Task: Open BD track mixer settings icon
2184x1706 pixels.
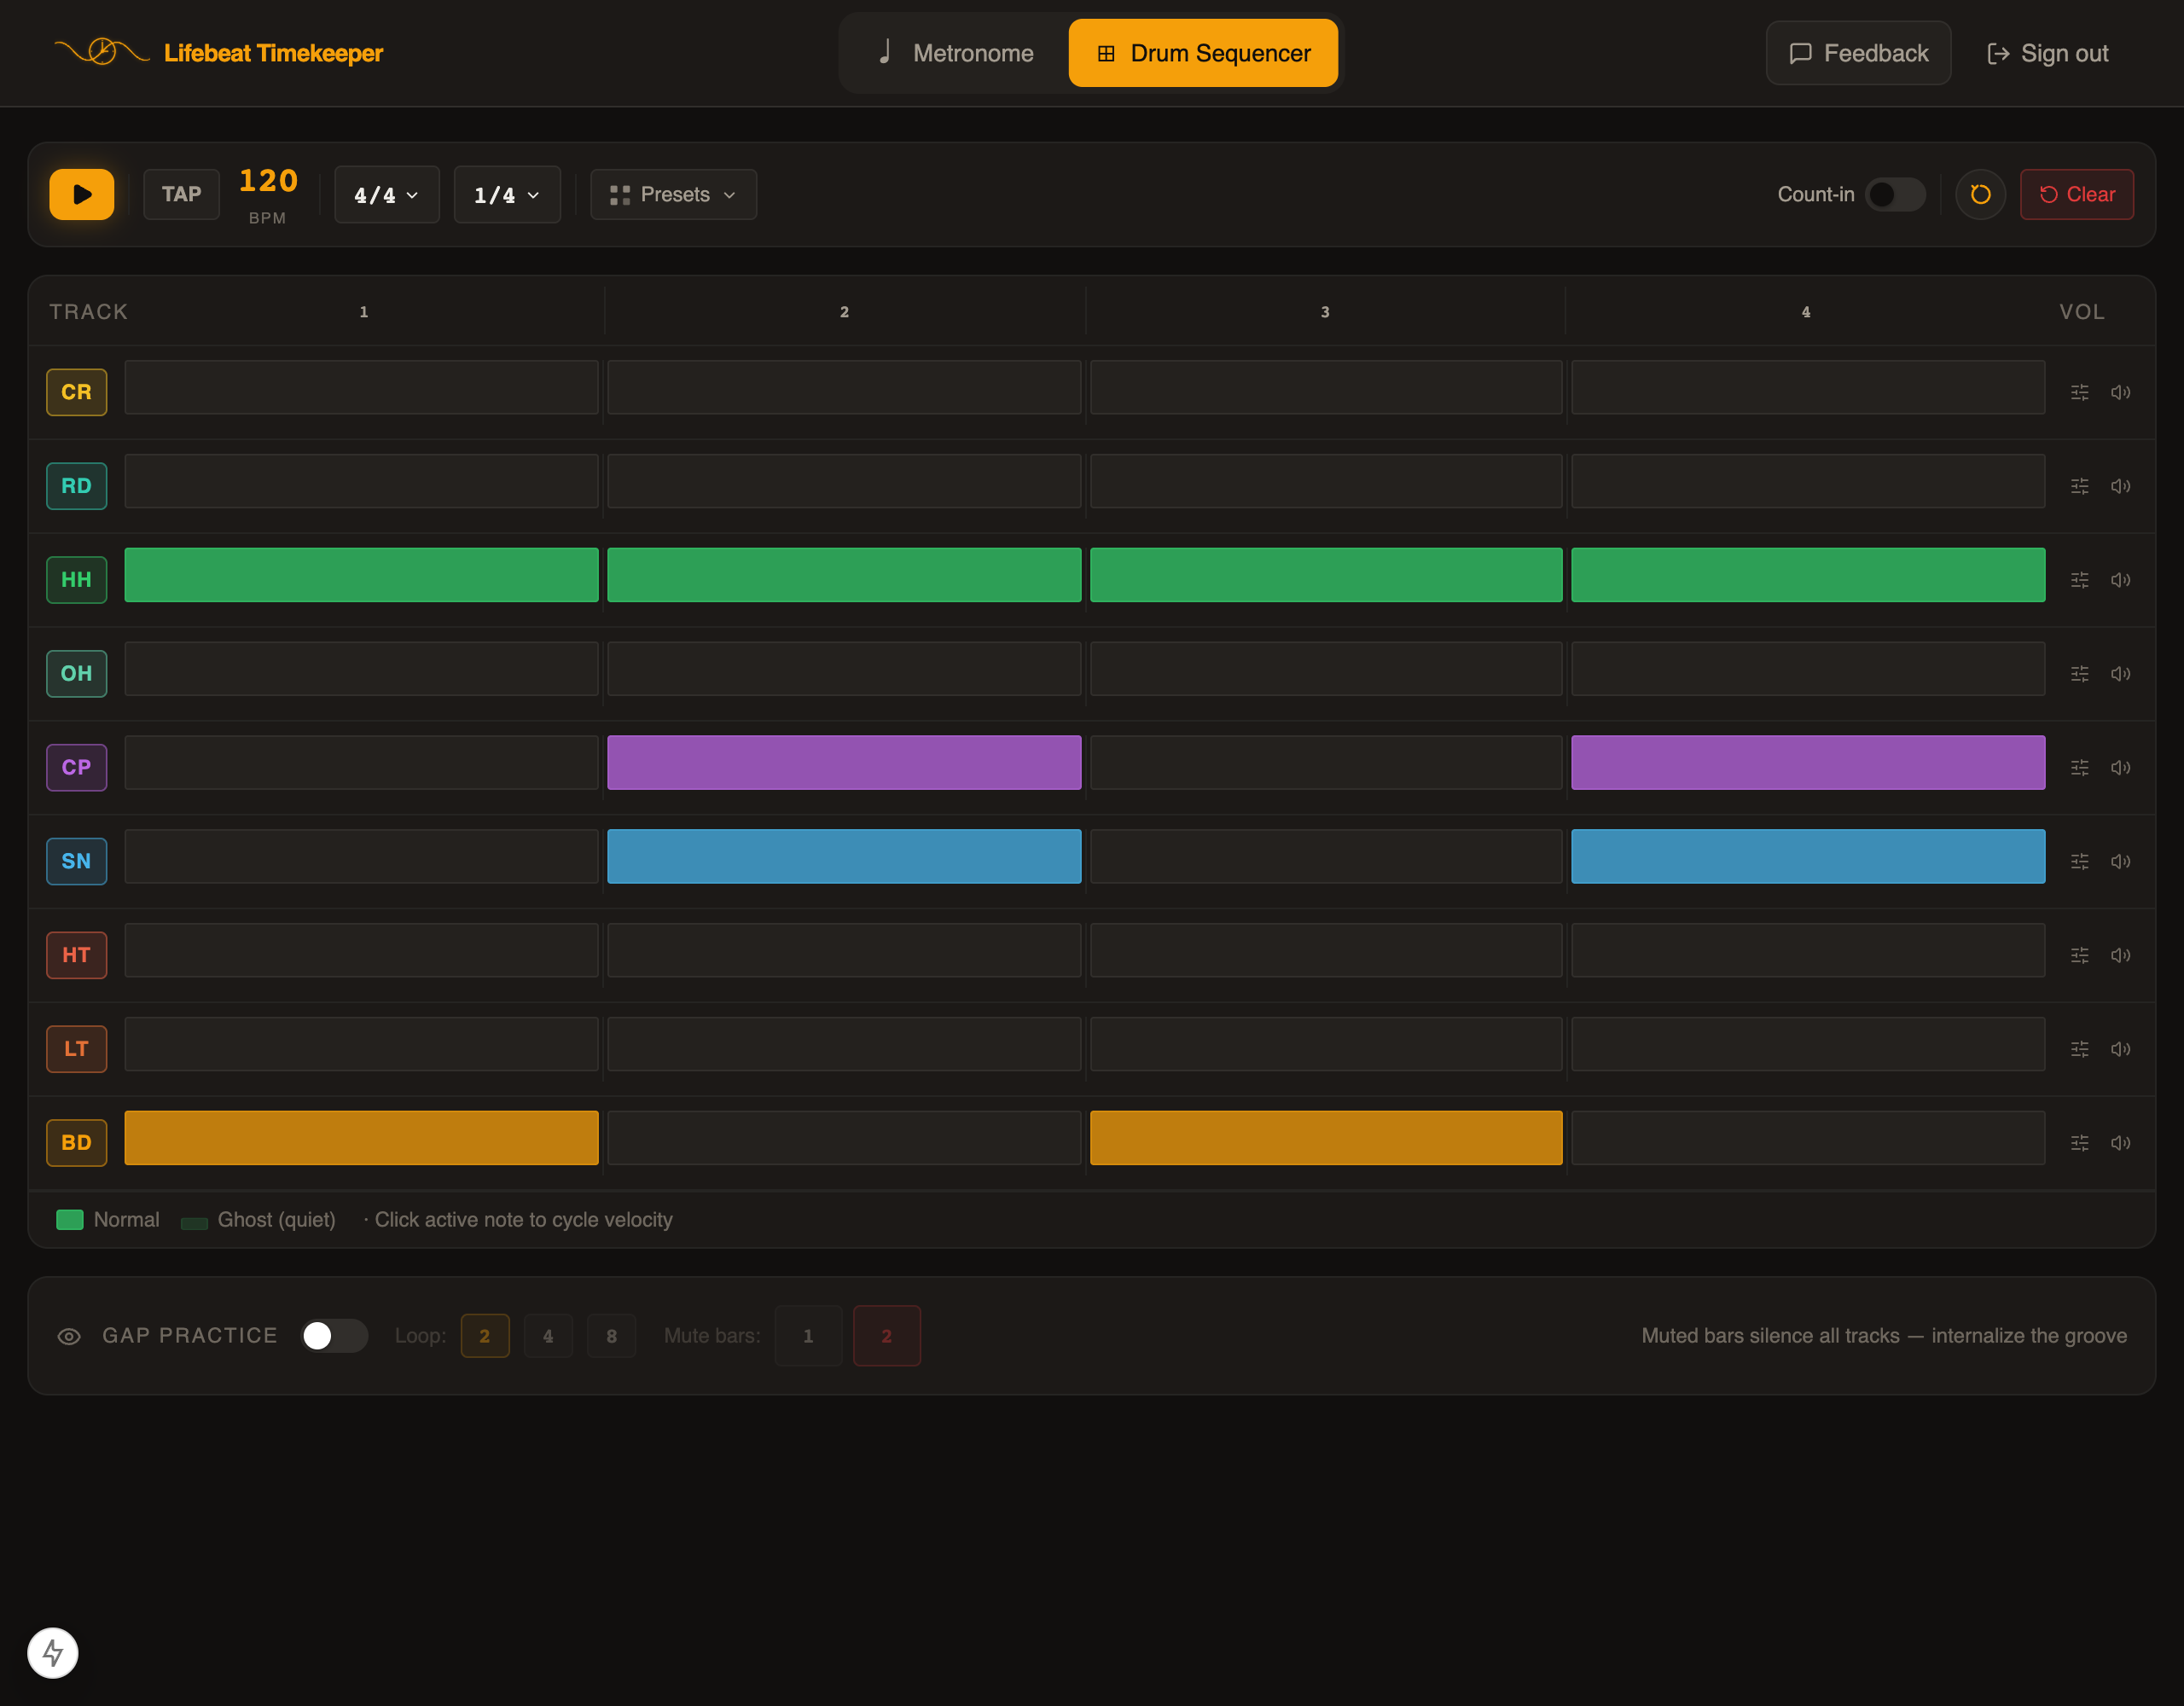Action: [2079, 1143]
